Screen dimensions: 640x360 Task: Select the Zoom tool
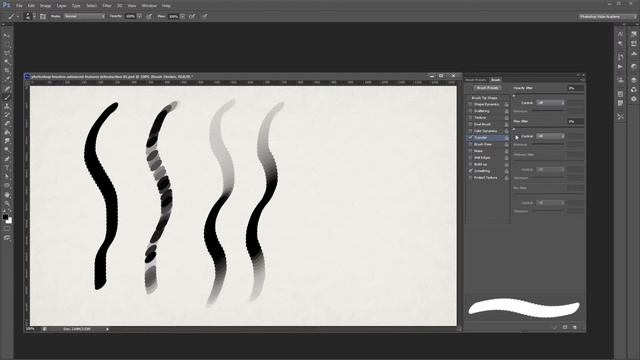pyautogui.click(x=7, y=203)
